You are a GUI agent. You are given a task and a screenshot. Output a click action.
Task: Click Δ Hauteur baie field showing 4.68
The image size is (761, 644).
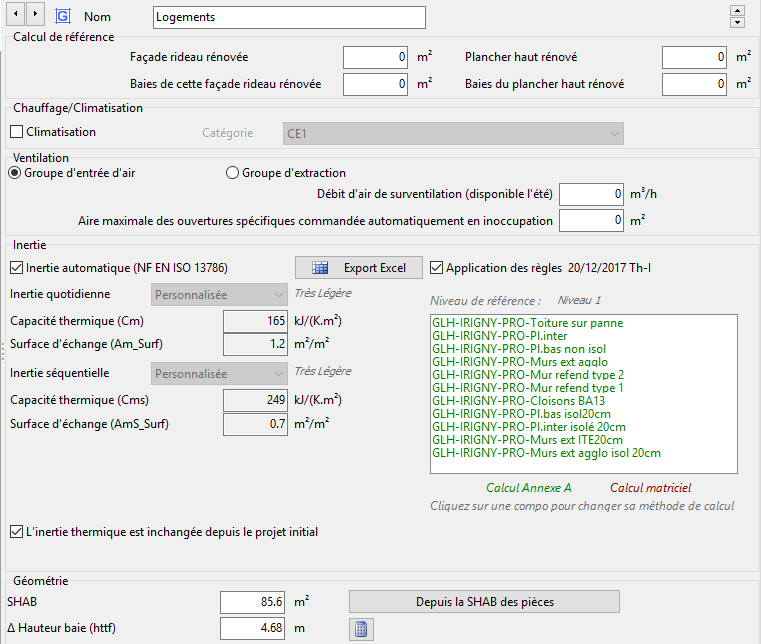click(x=252, y=628)
